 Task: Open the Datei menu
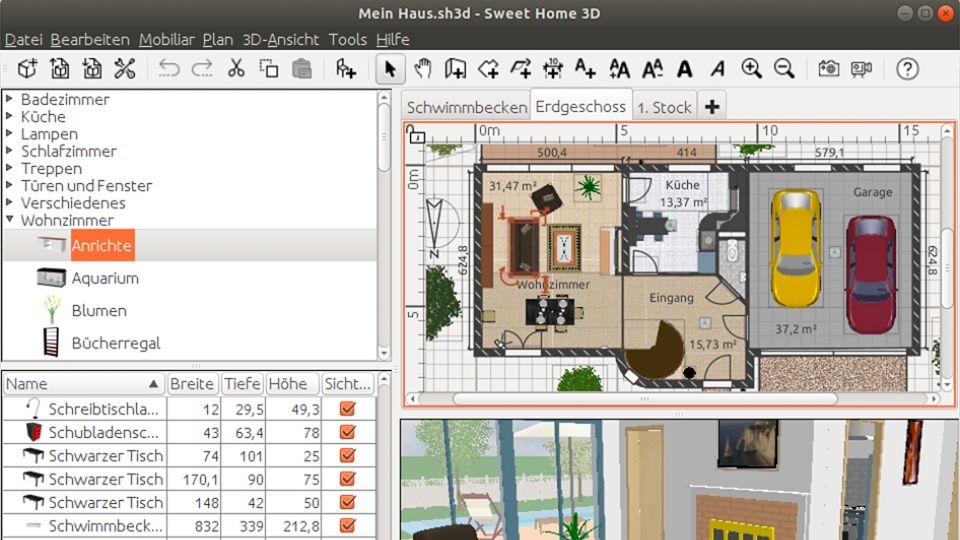point(23,40)
